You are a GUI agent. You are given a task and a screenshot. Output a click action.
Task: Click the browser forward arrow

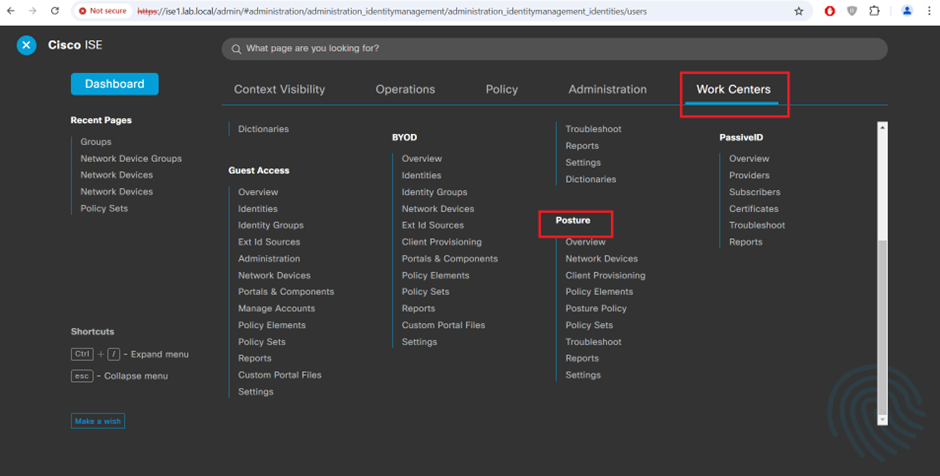32,11
